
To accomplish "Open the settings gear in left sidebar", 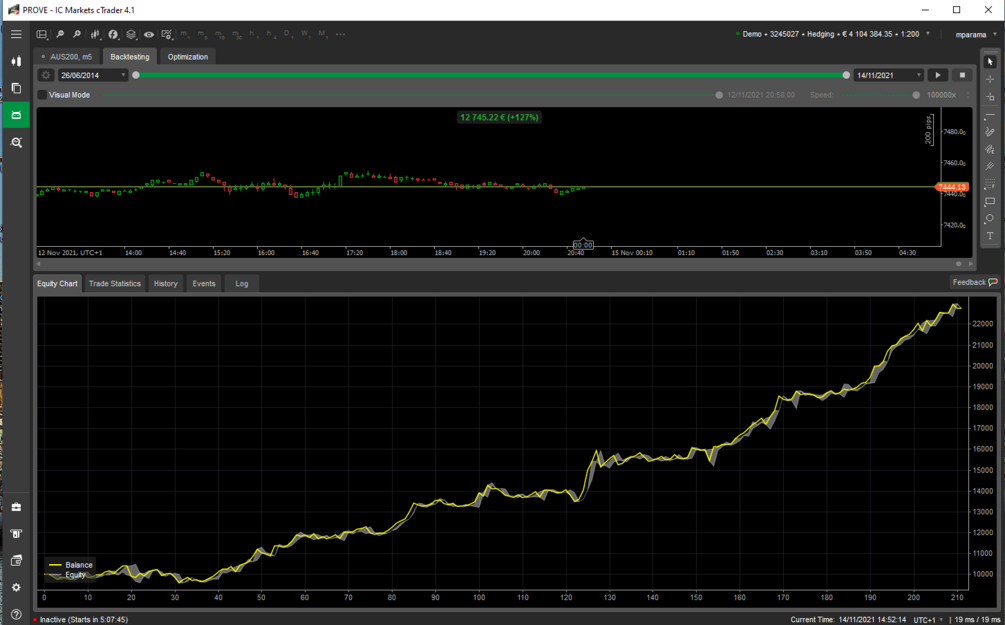I will point(16,588).
